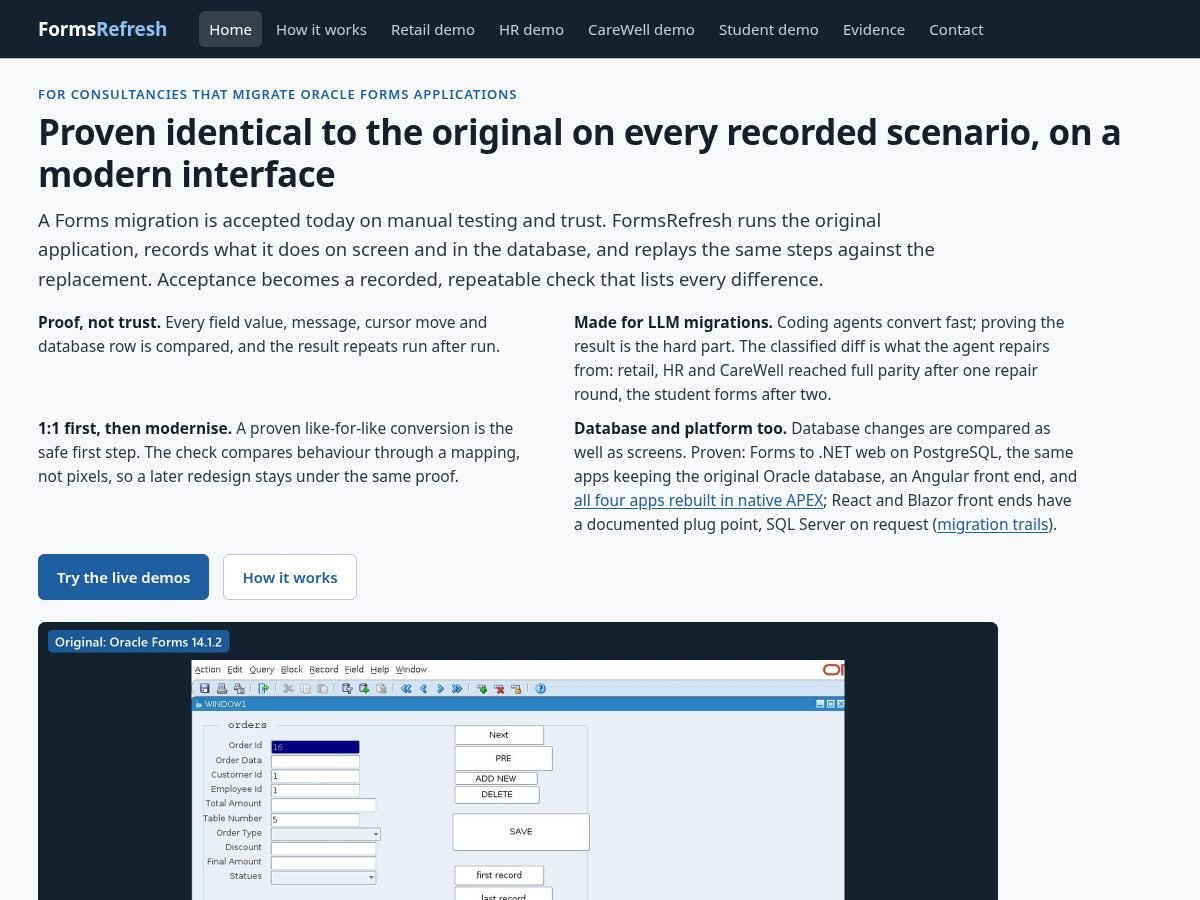
Task: Expand the Statues dropdown list
Action: pos(324,877)
